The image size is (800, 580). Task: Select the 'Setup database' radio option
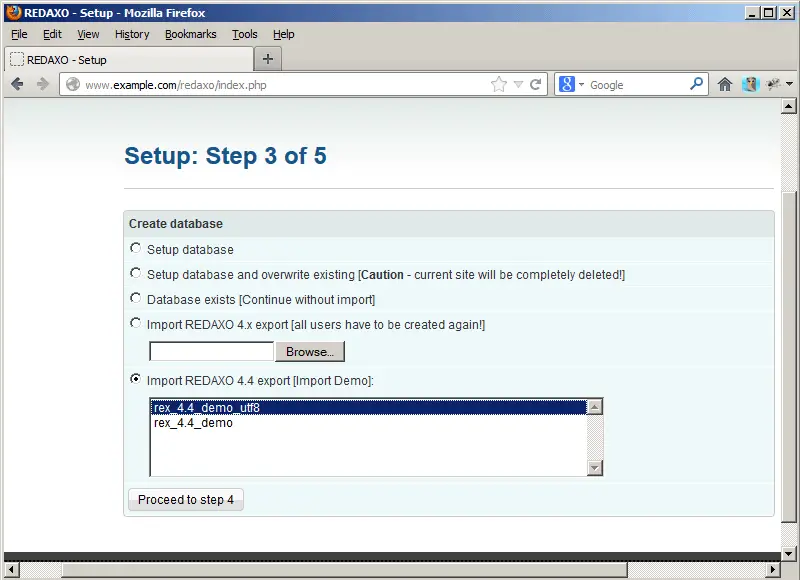coord(136,248)
